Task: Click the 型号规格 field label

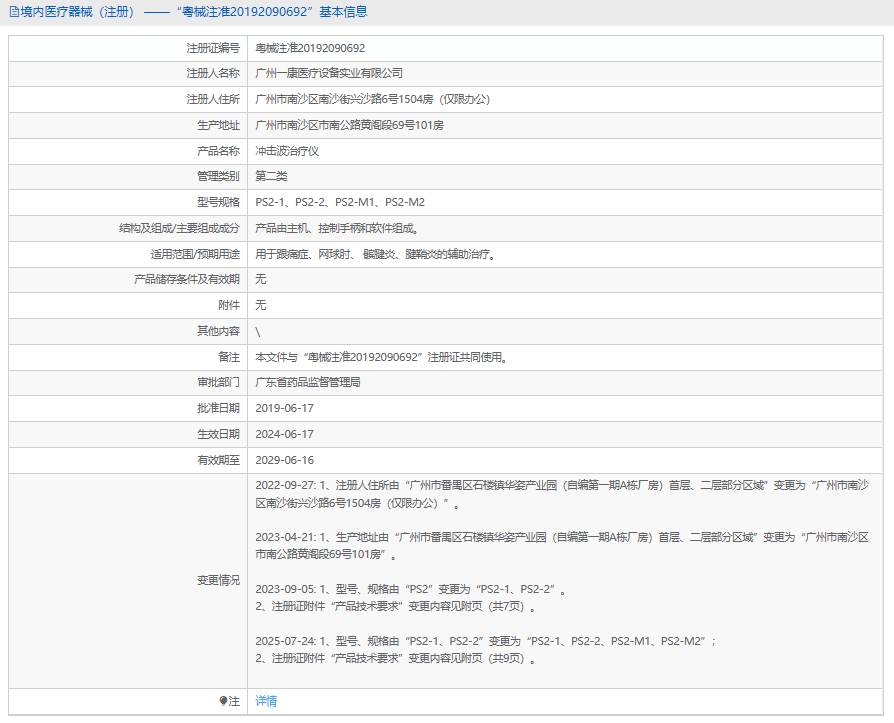Action: [x=218, y=202]
